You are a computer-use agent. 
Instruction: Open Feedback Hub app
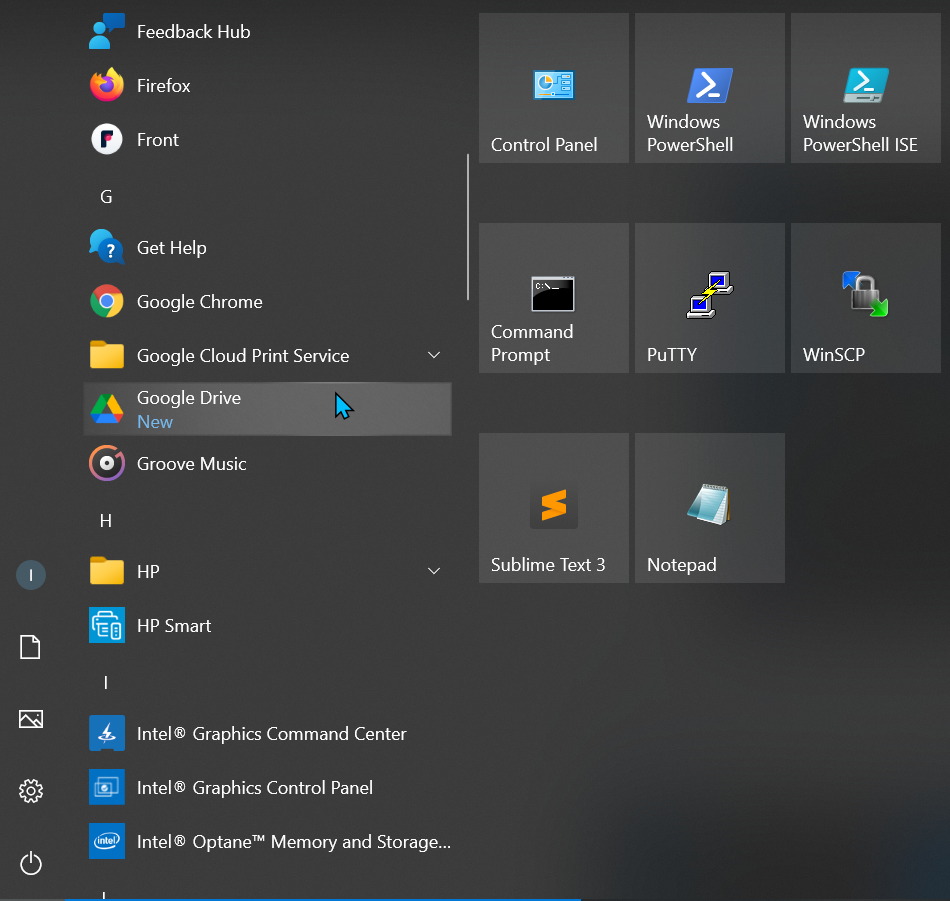(x=267, y=32)
